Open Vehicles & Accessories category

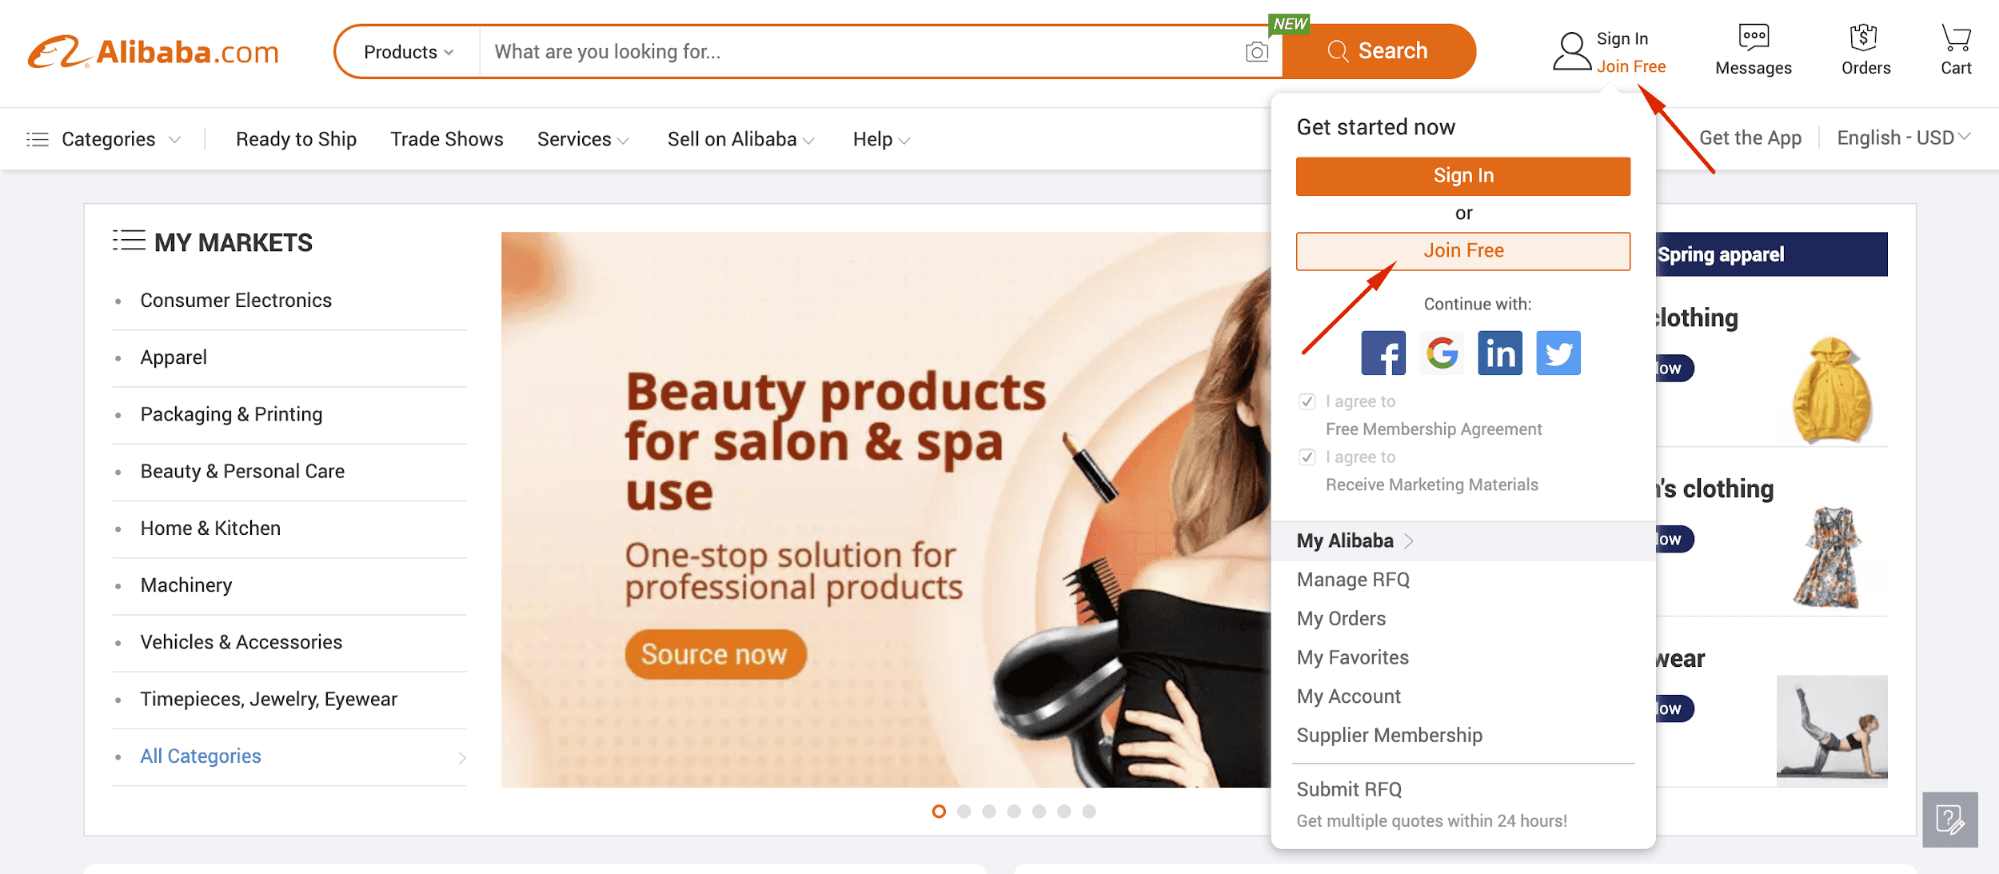click(241, 643)
